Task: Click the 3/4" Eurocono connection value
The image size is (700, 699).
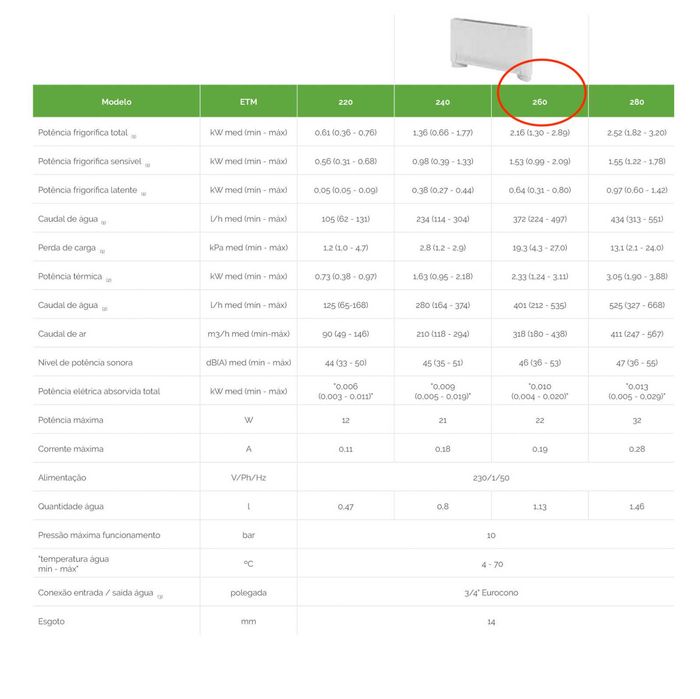Action: [491, 593]
